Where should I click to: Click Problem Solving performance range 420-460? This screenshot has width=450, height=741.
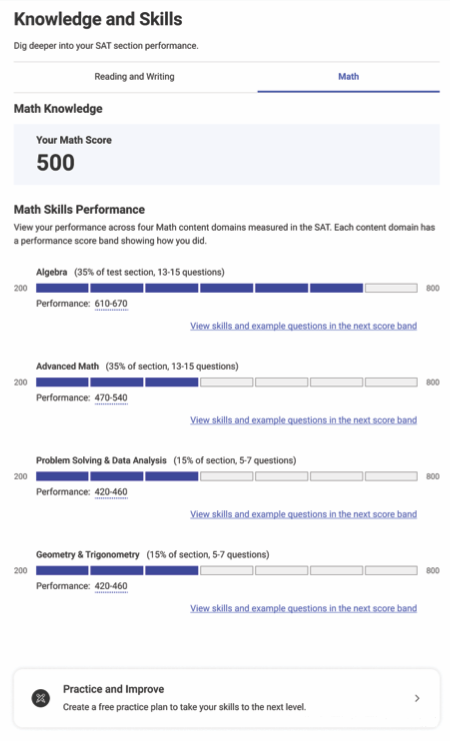point(111,491)
